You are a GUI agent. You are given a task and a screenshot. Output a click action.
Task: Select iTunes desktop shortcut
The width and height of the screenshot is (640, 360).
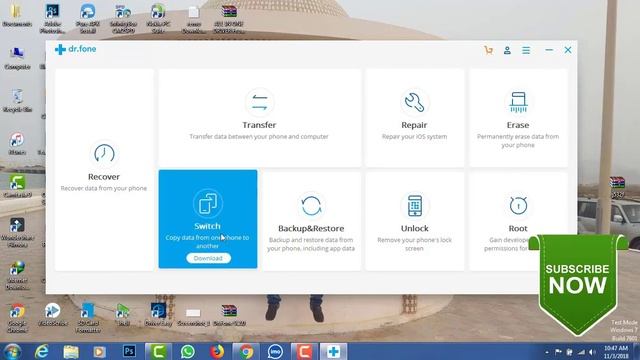click(x=17, y=144)
